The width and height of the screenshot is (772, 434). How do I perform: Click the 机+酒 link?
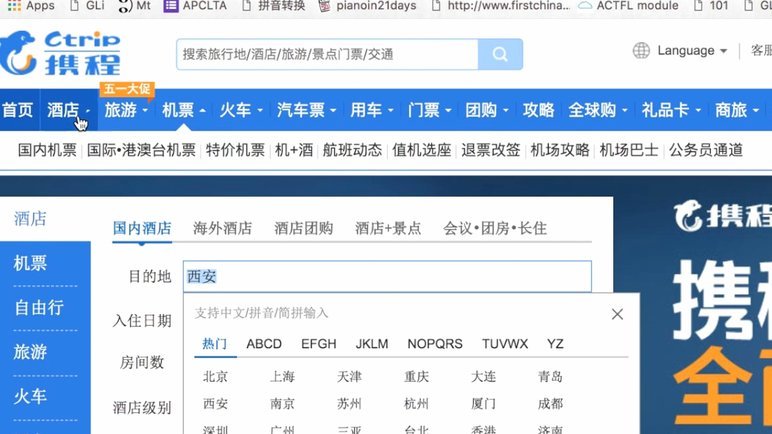click(x=294, y=150)
